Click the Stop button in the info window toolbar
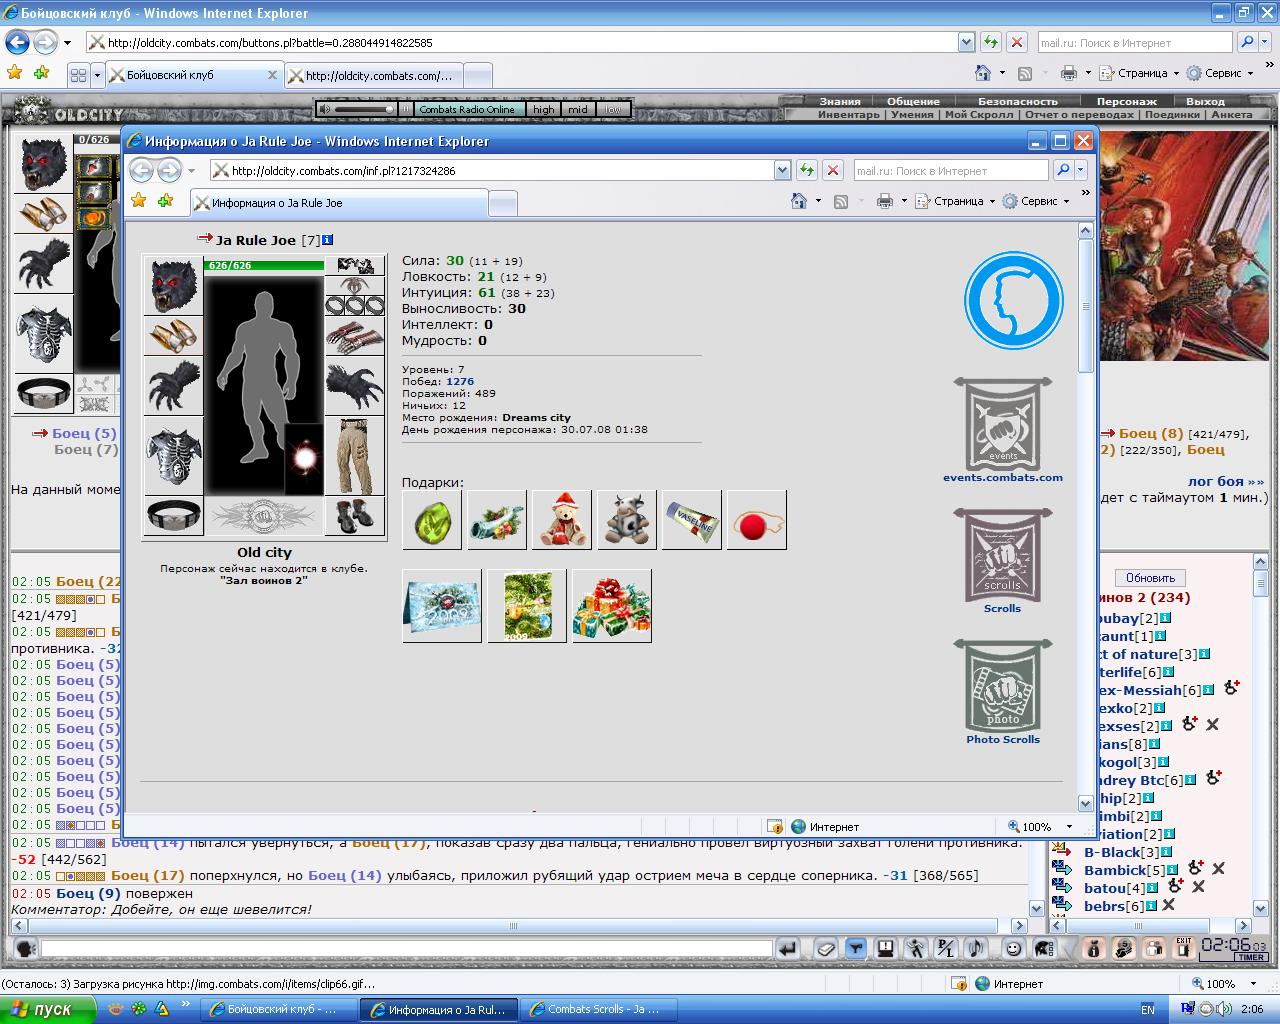Screen dimensions: 1280x1024 click(x=833, y=171)
